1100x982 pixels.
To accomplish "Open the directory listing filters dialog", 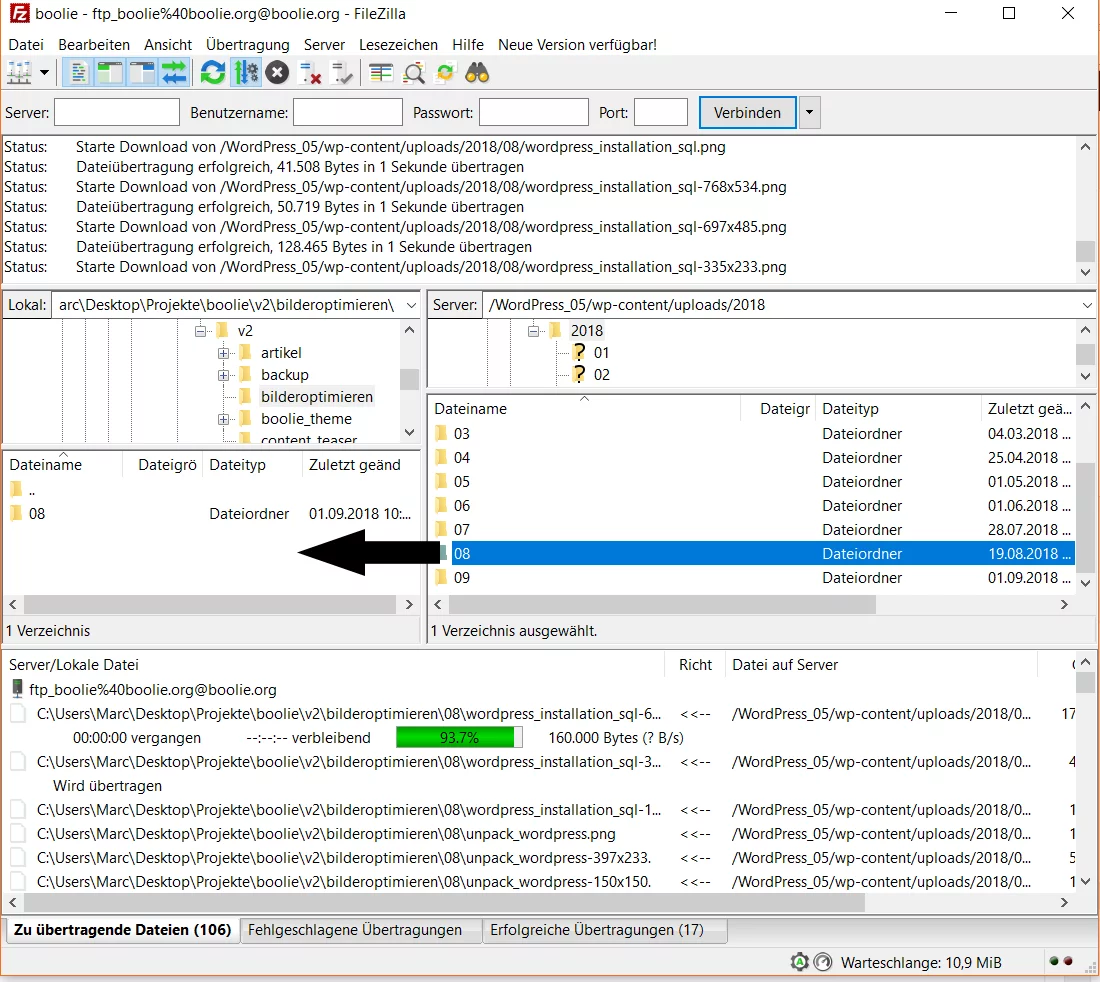I will point(381,72).
